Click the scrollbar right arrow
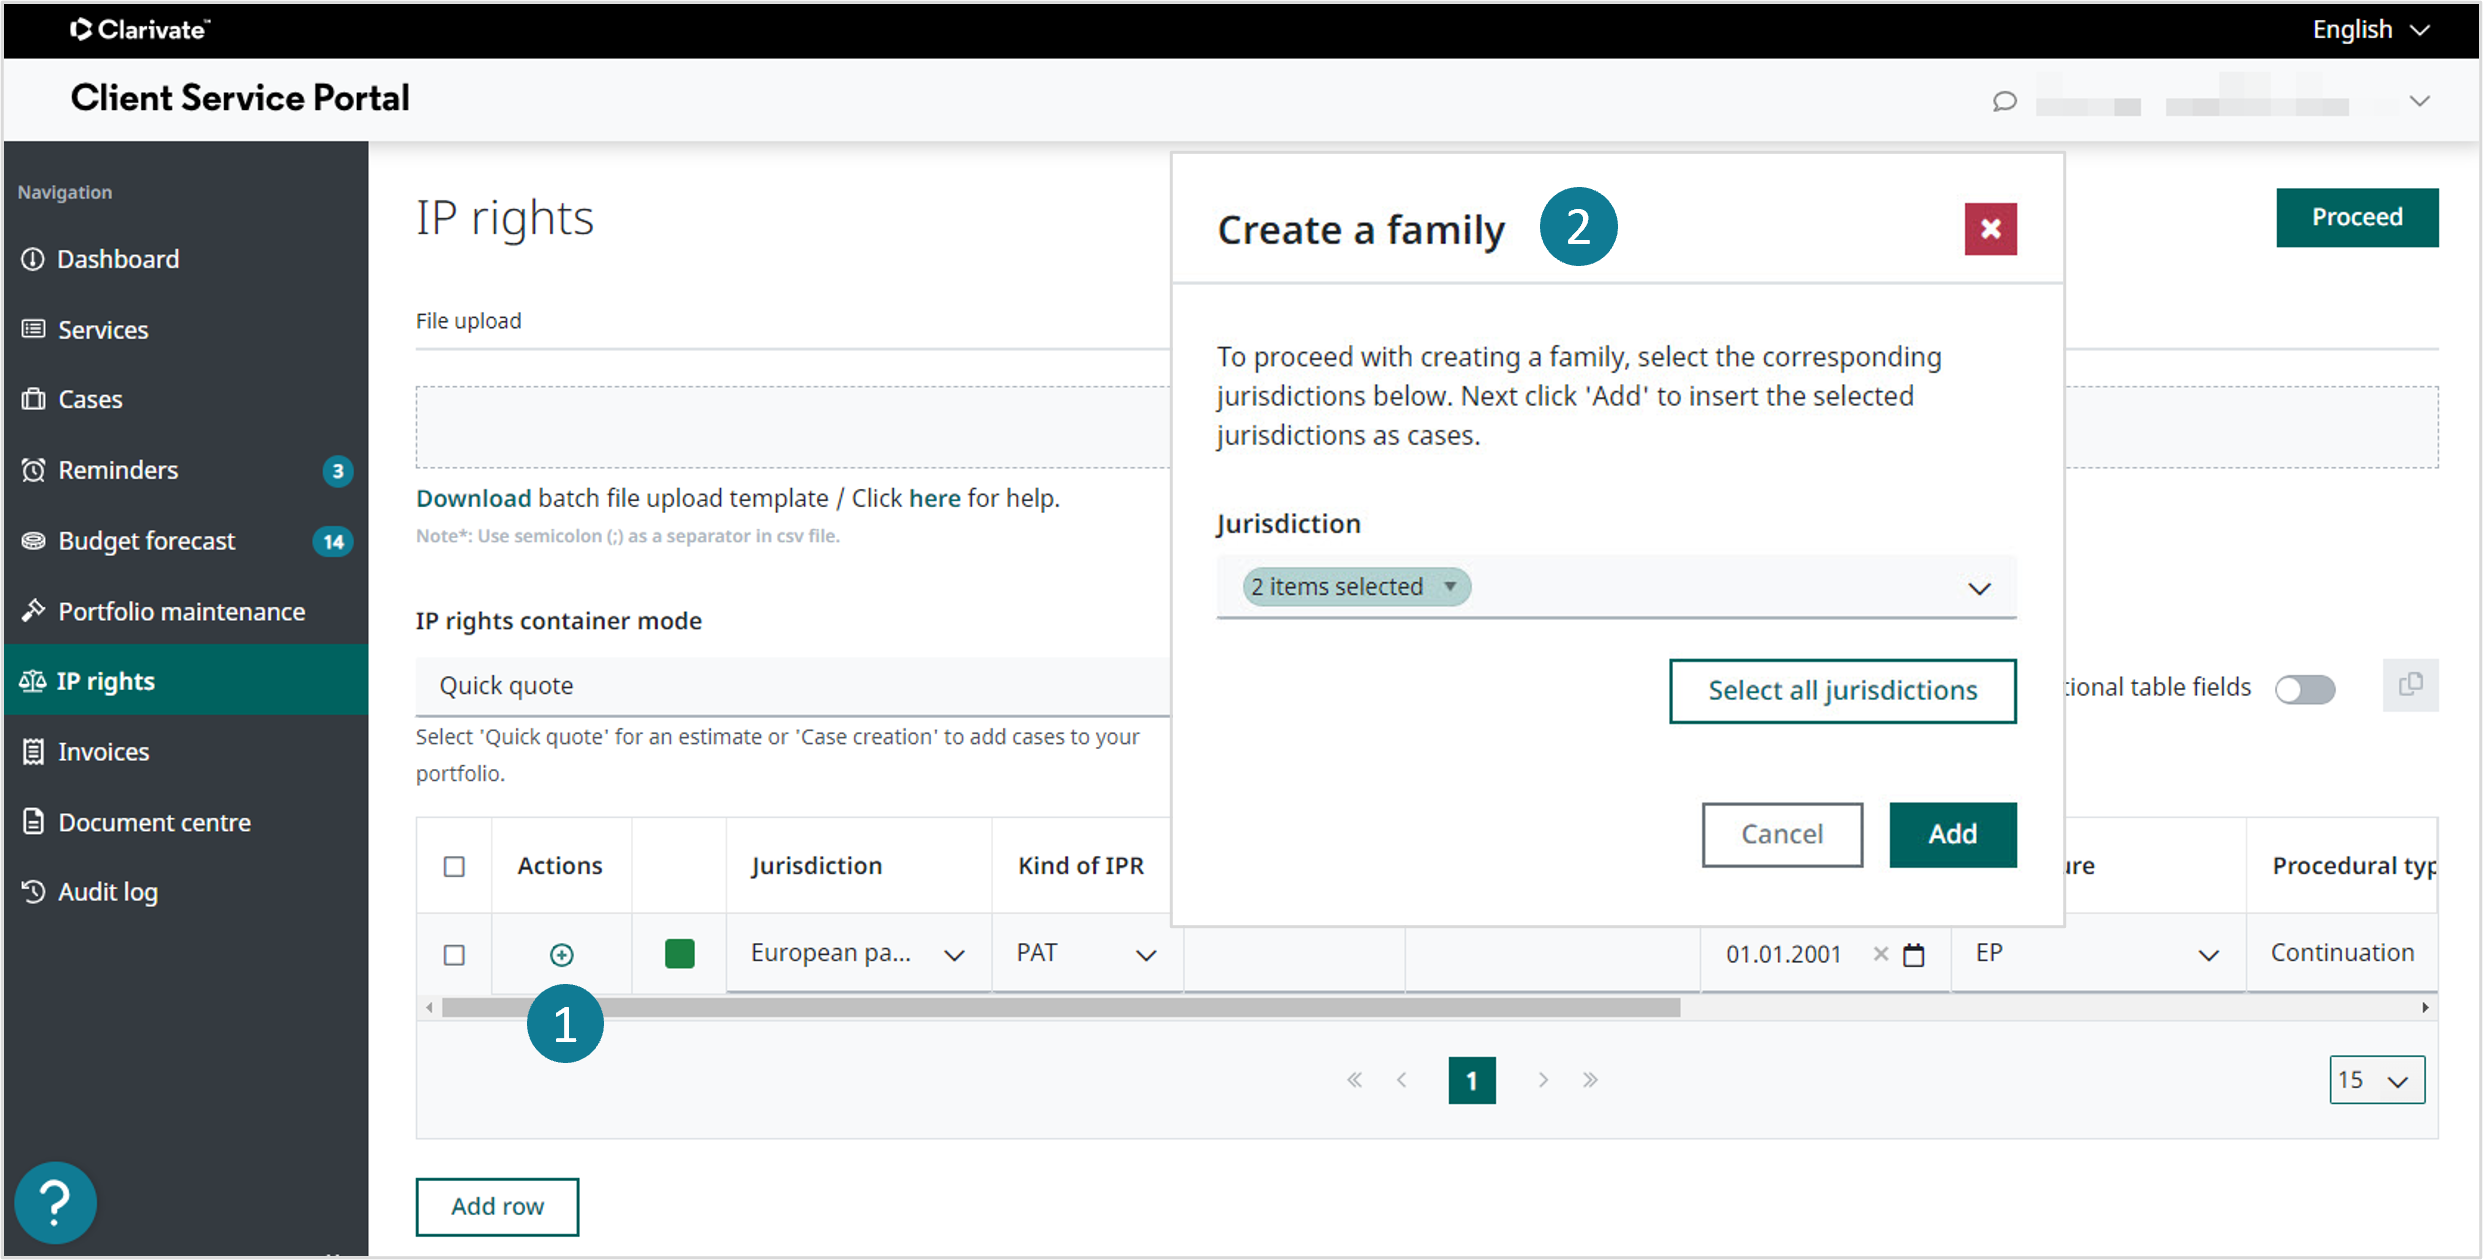 pyautogui.click(x=2425, y=1007)
